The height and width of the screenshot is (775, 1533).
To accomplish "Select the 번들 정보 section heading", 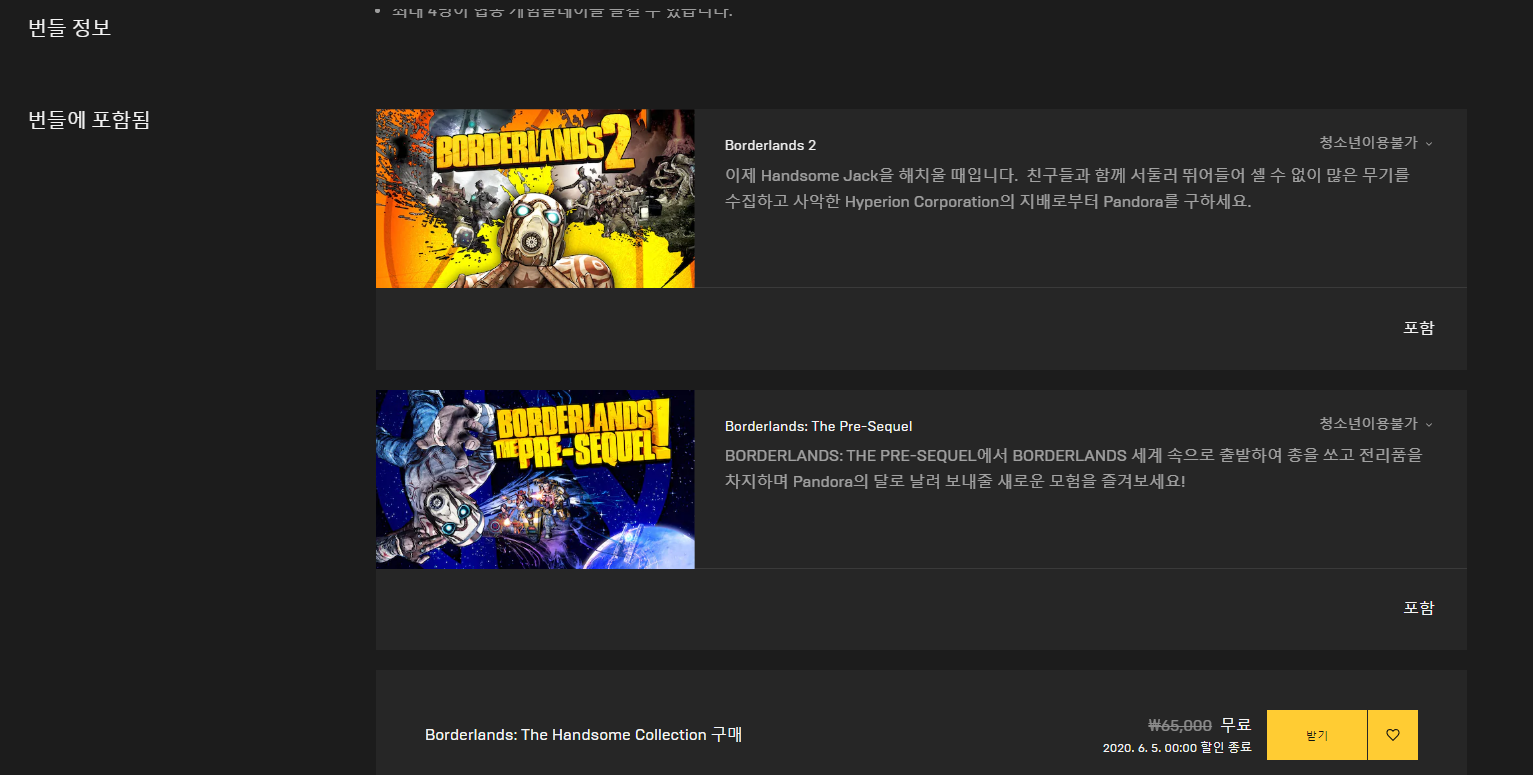I will (x=70, y=28).
